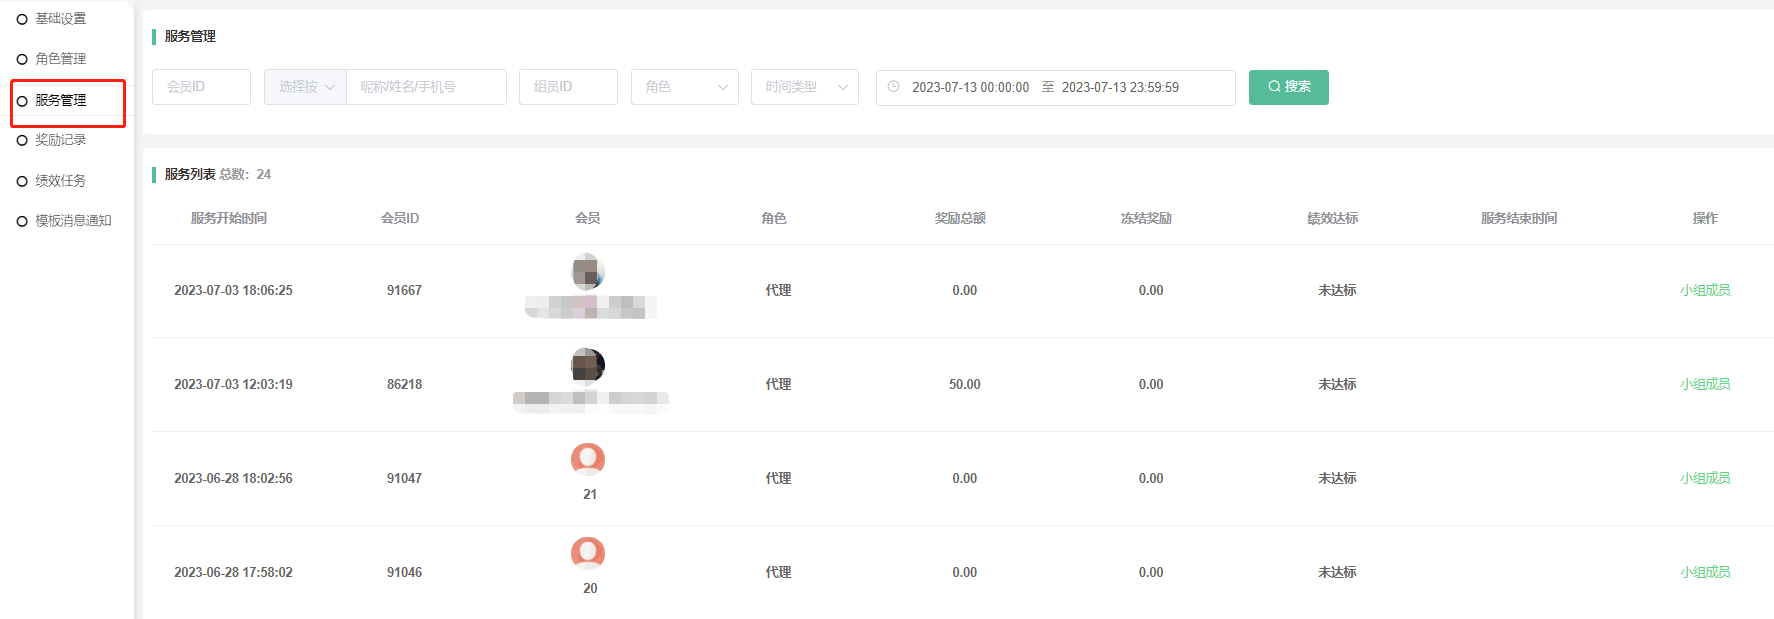
Task: Open the 角色 dropdown filter
Action: coord(684,87)
